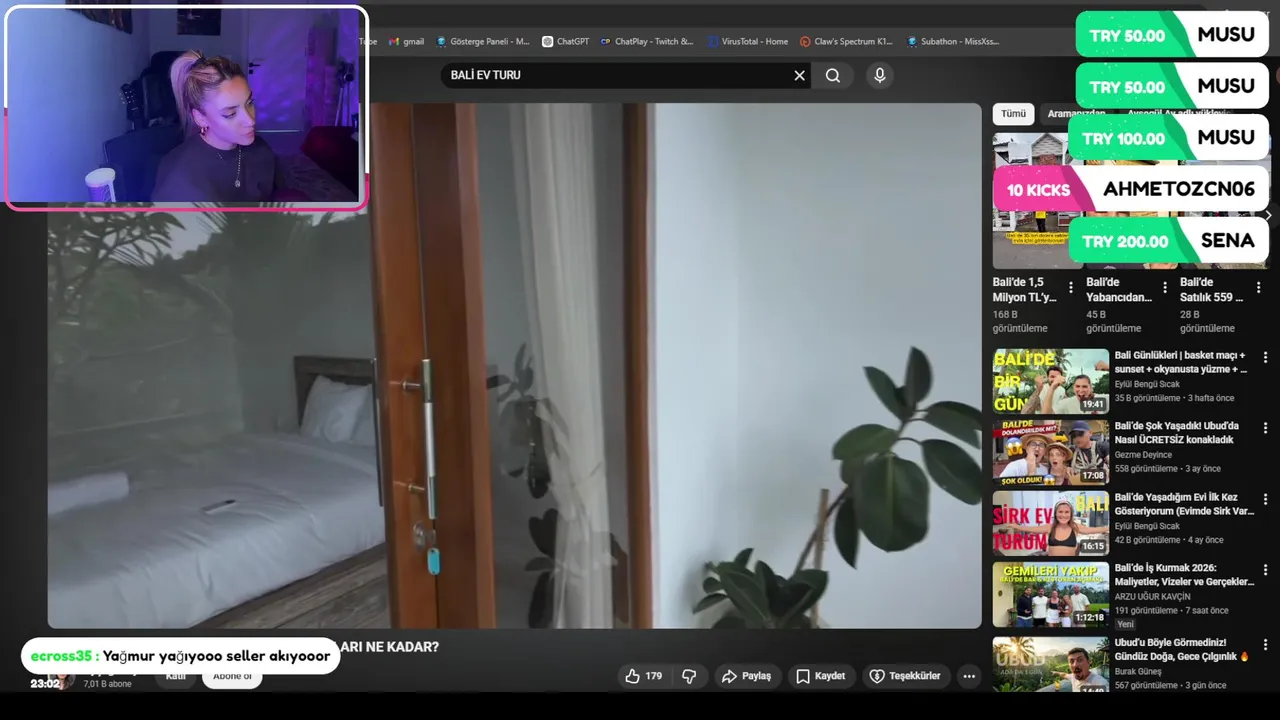Click the TRY 200.00 SENA donation banner
This screenshot has height=720, width=1280.
tap(1168, 241)
